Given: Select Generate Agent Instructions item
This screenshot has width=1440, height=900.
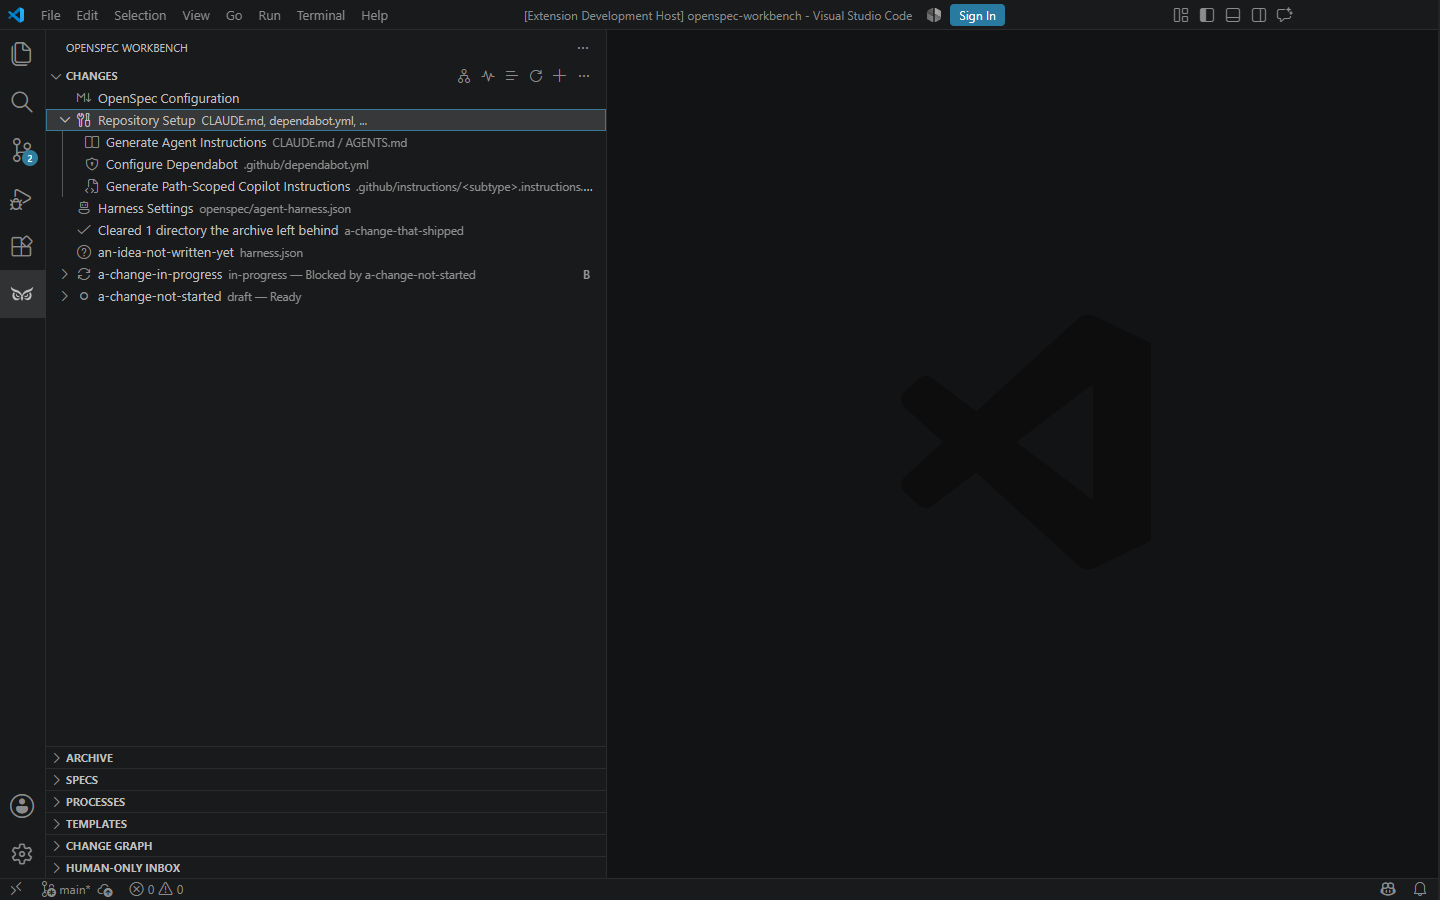Looking at the screenshot, I should pos(326,142).
